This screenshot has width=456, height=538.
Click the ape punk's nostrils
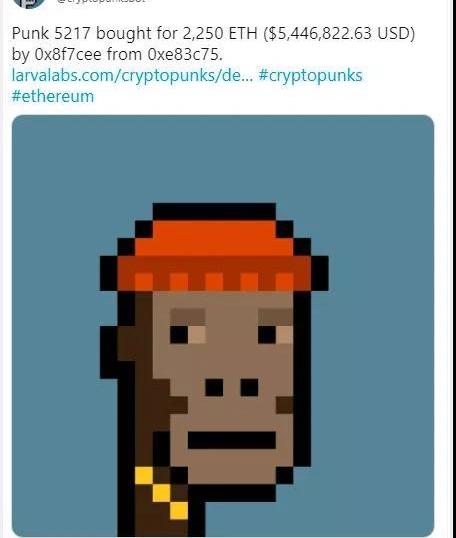[x=232, y=387]
